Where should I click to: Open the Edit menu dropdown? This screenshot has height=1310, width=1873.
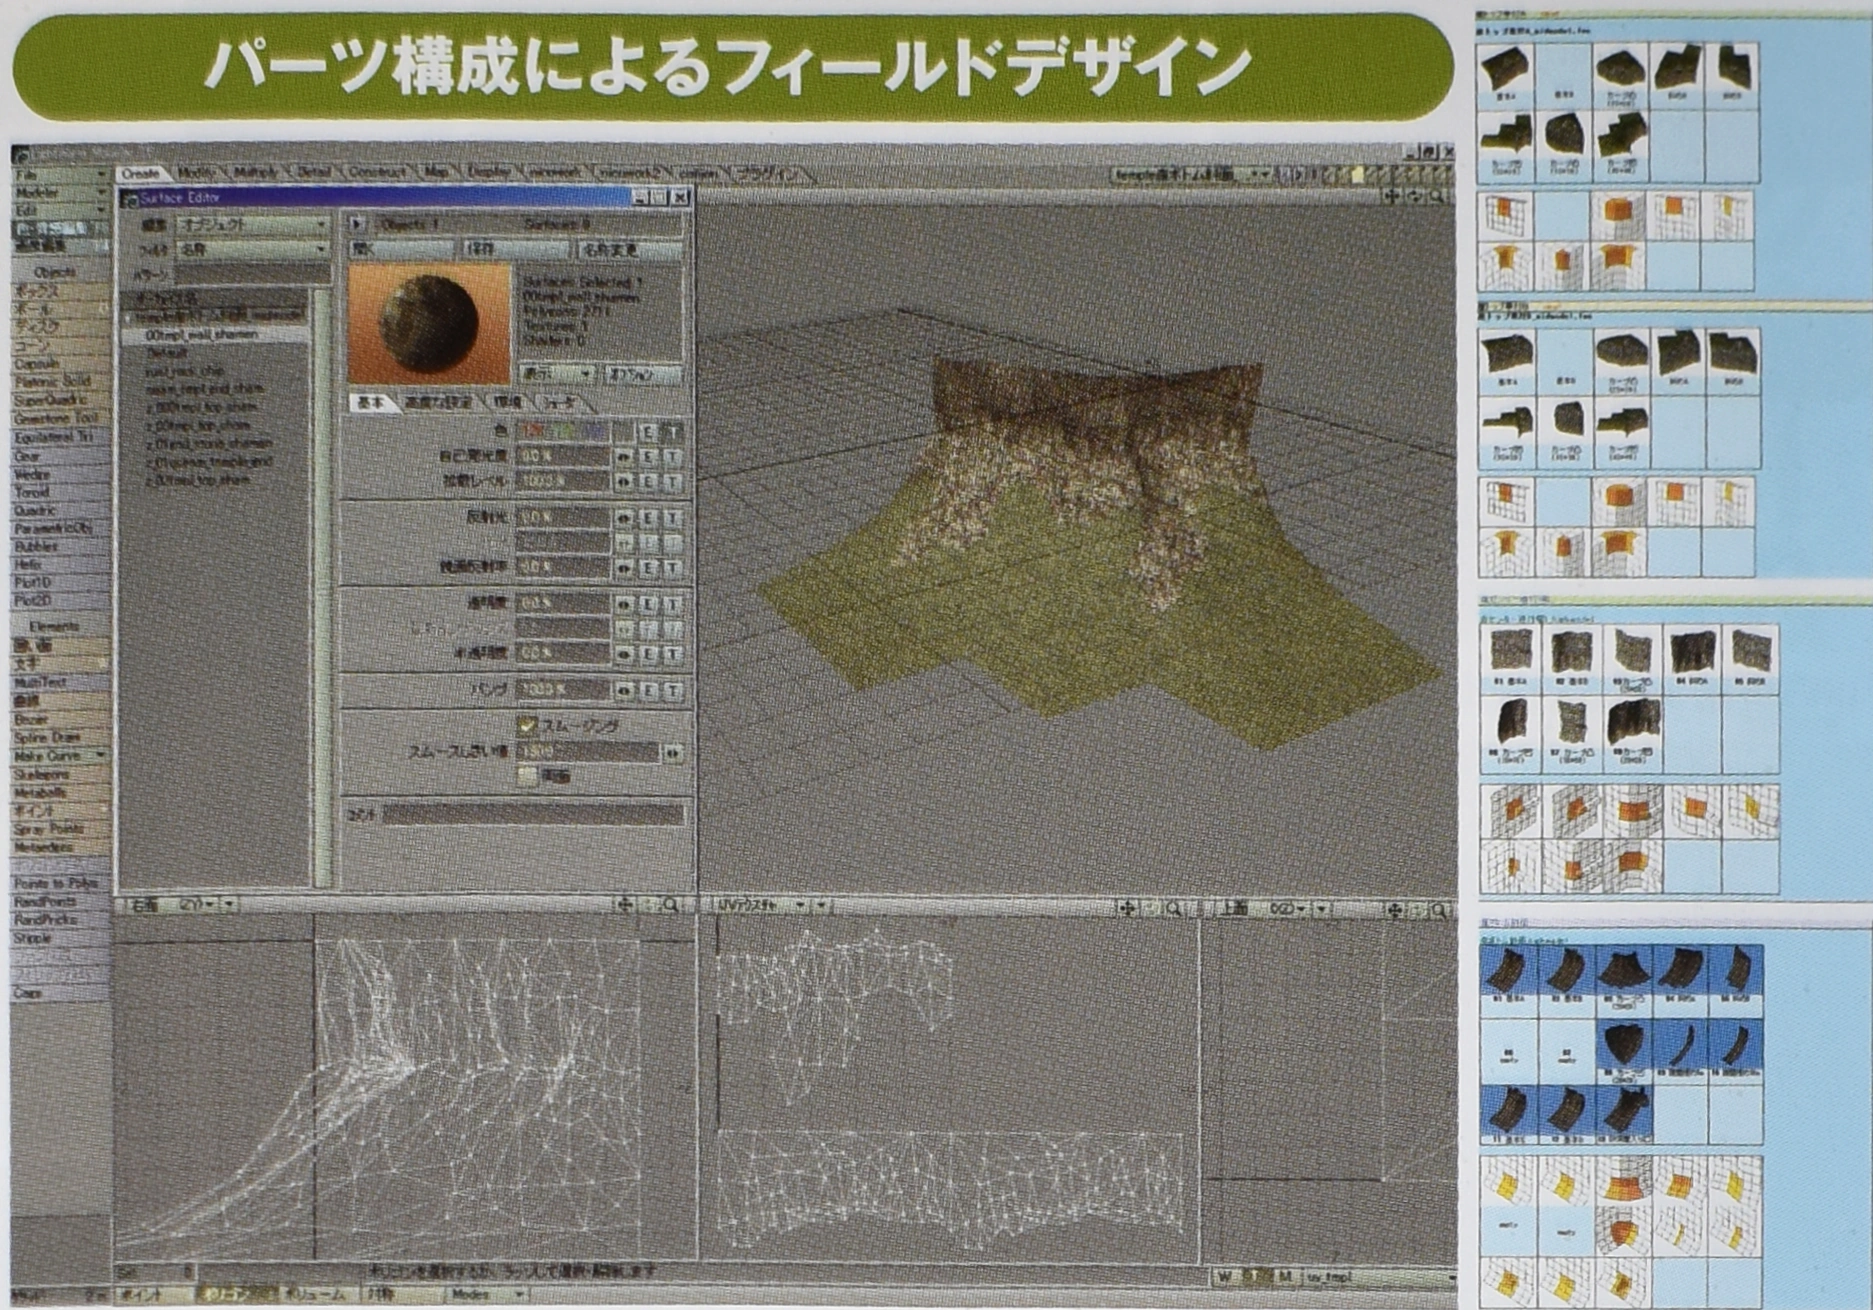[x=60, y=210]
